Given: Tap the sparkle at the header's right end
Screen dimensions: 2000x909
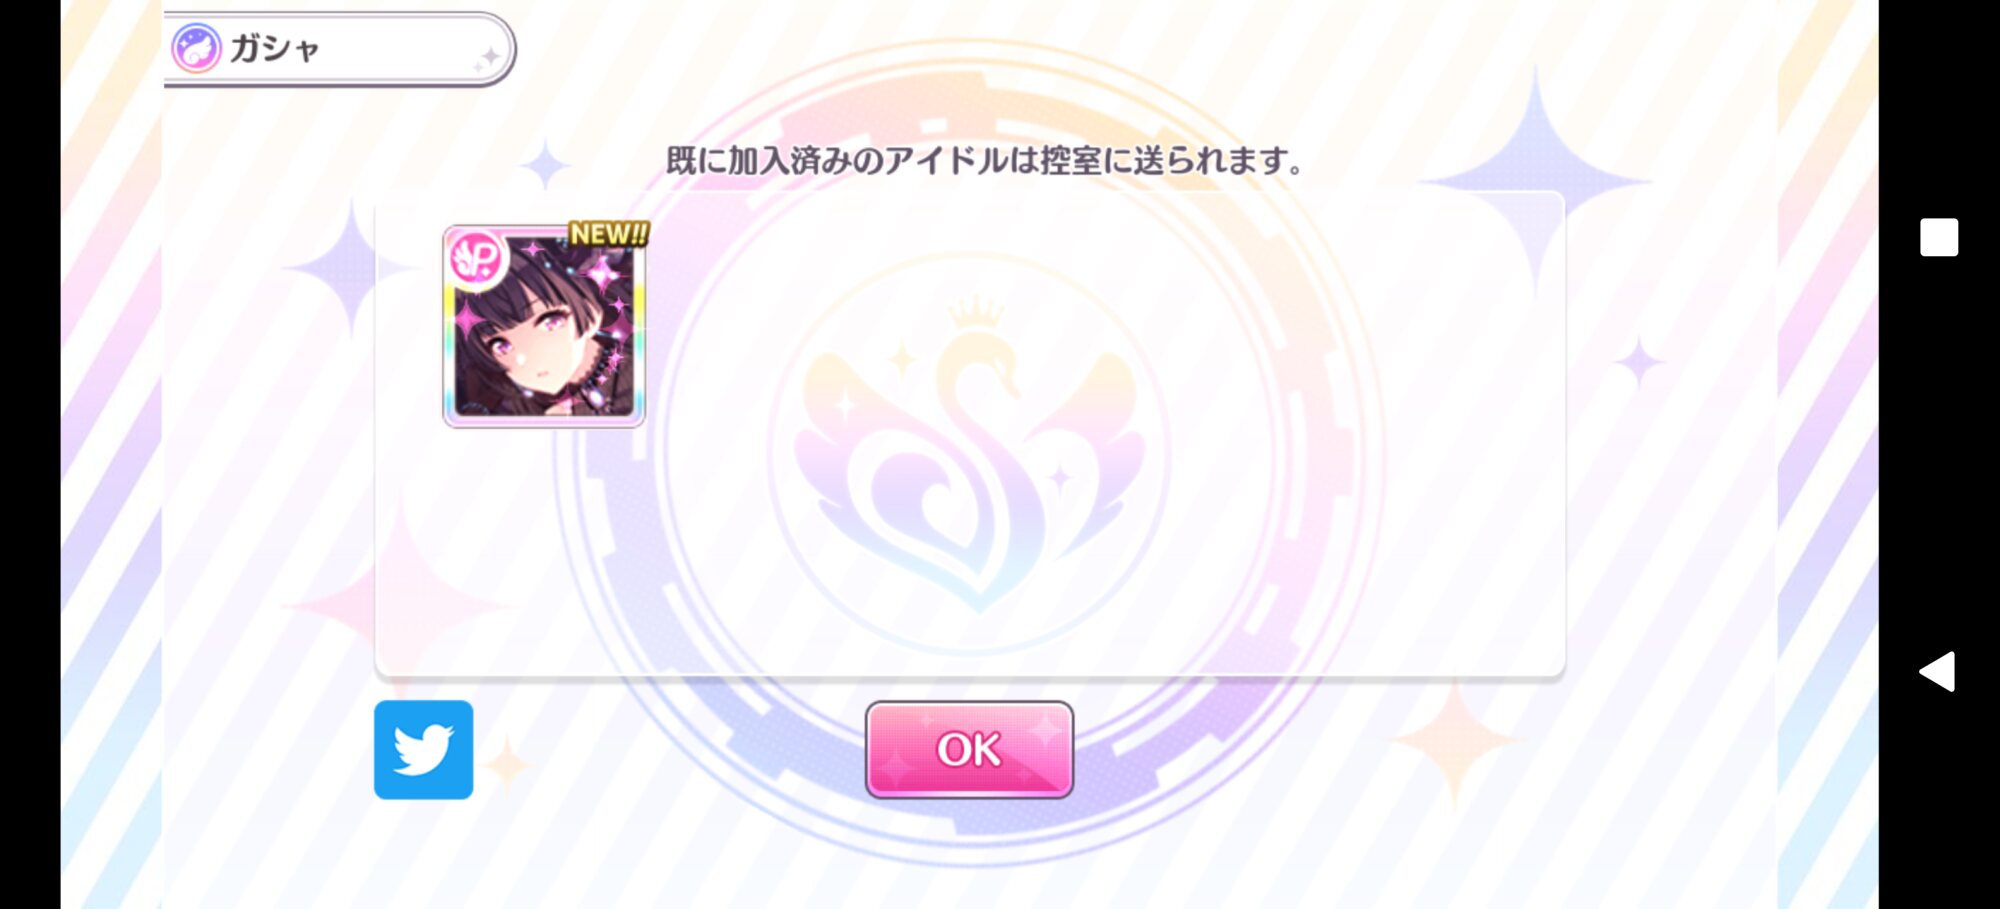Looking at the screenshot, I should coord(488,60).
